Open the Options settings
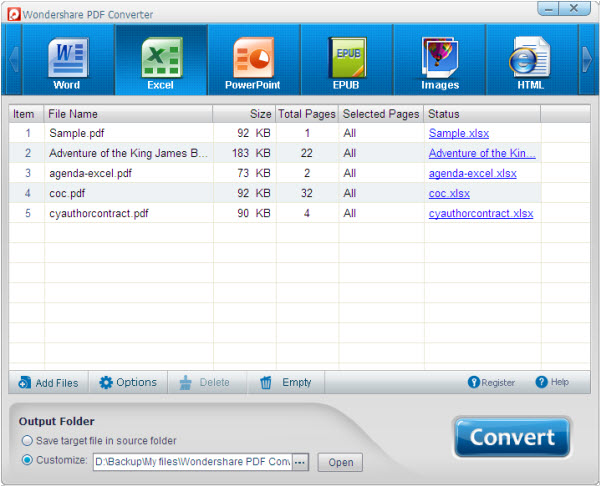 pos(128,382)
